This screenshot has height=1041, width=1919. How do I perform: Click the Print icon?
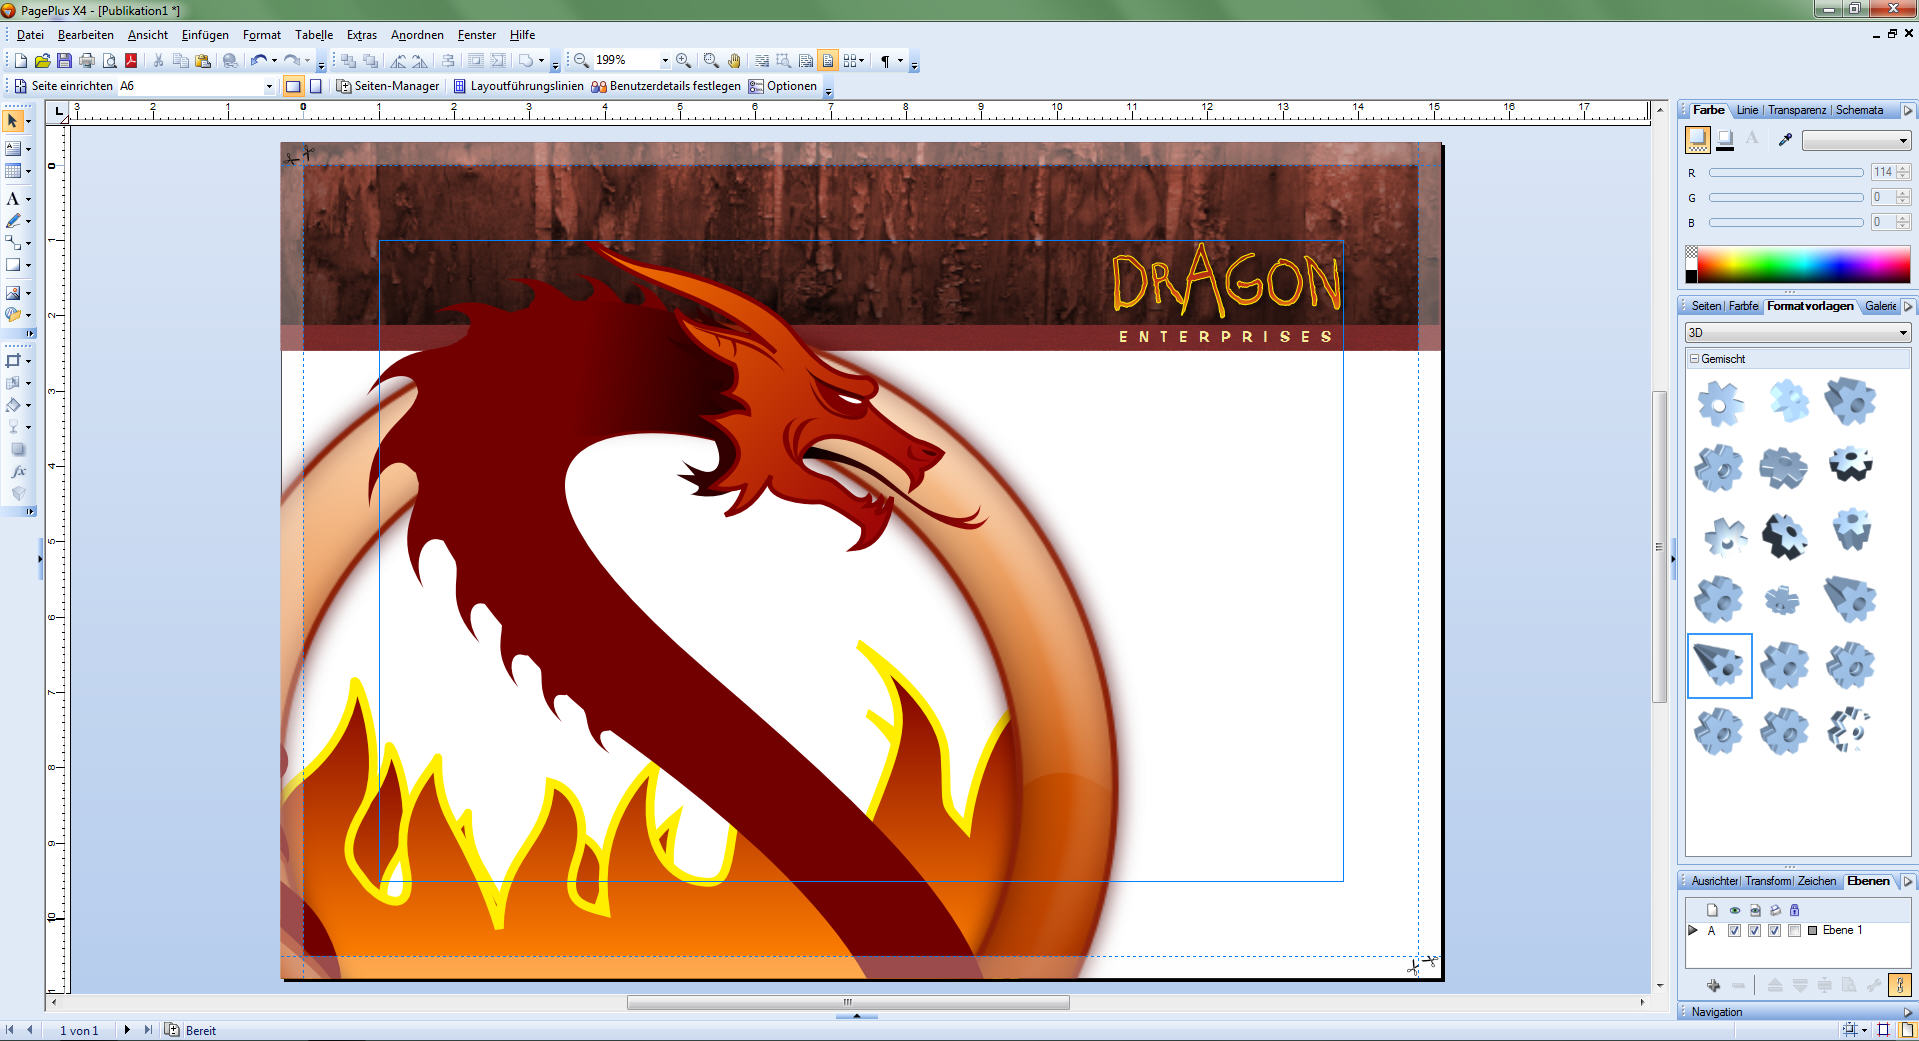87,60
